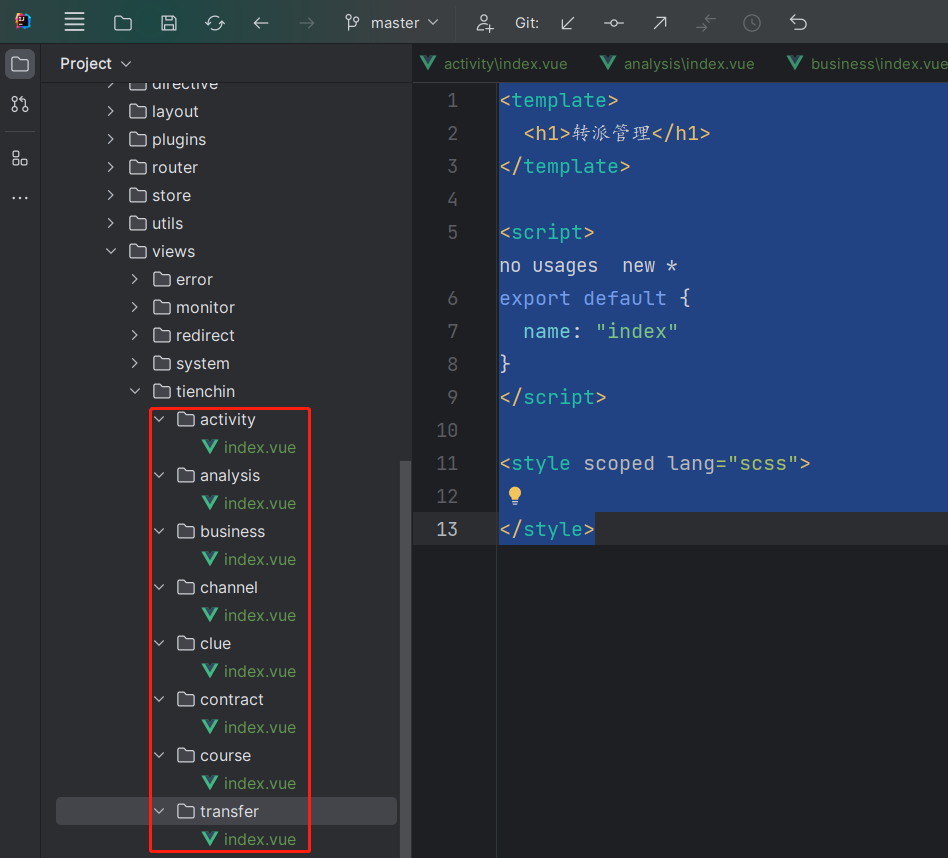Open the Project tool window icon

click(20, 64)
